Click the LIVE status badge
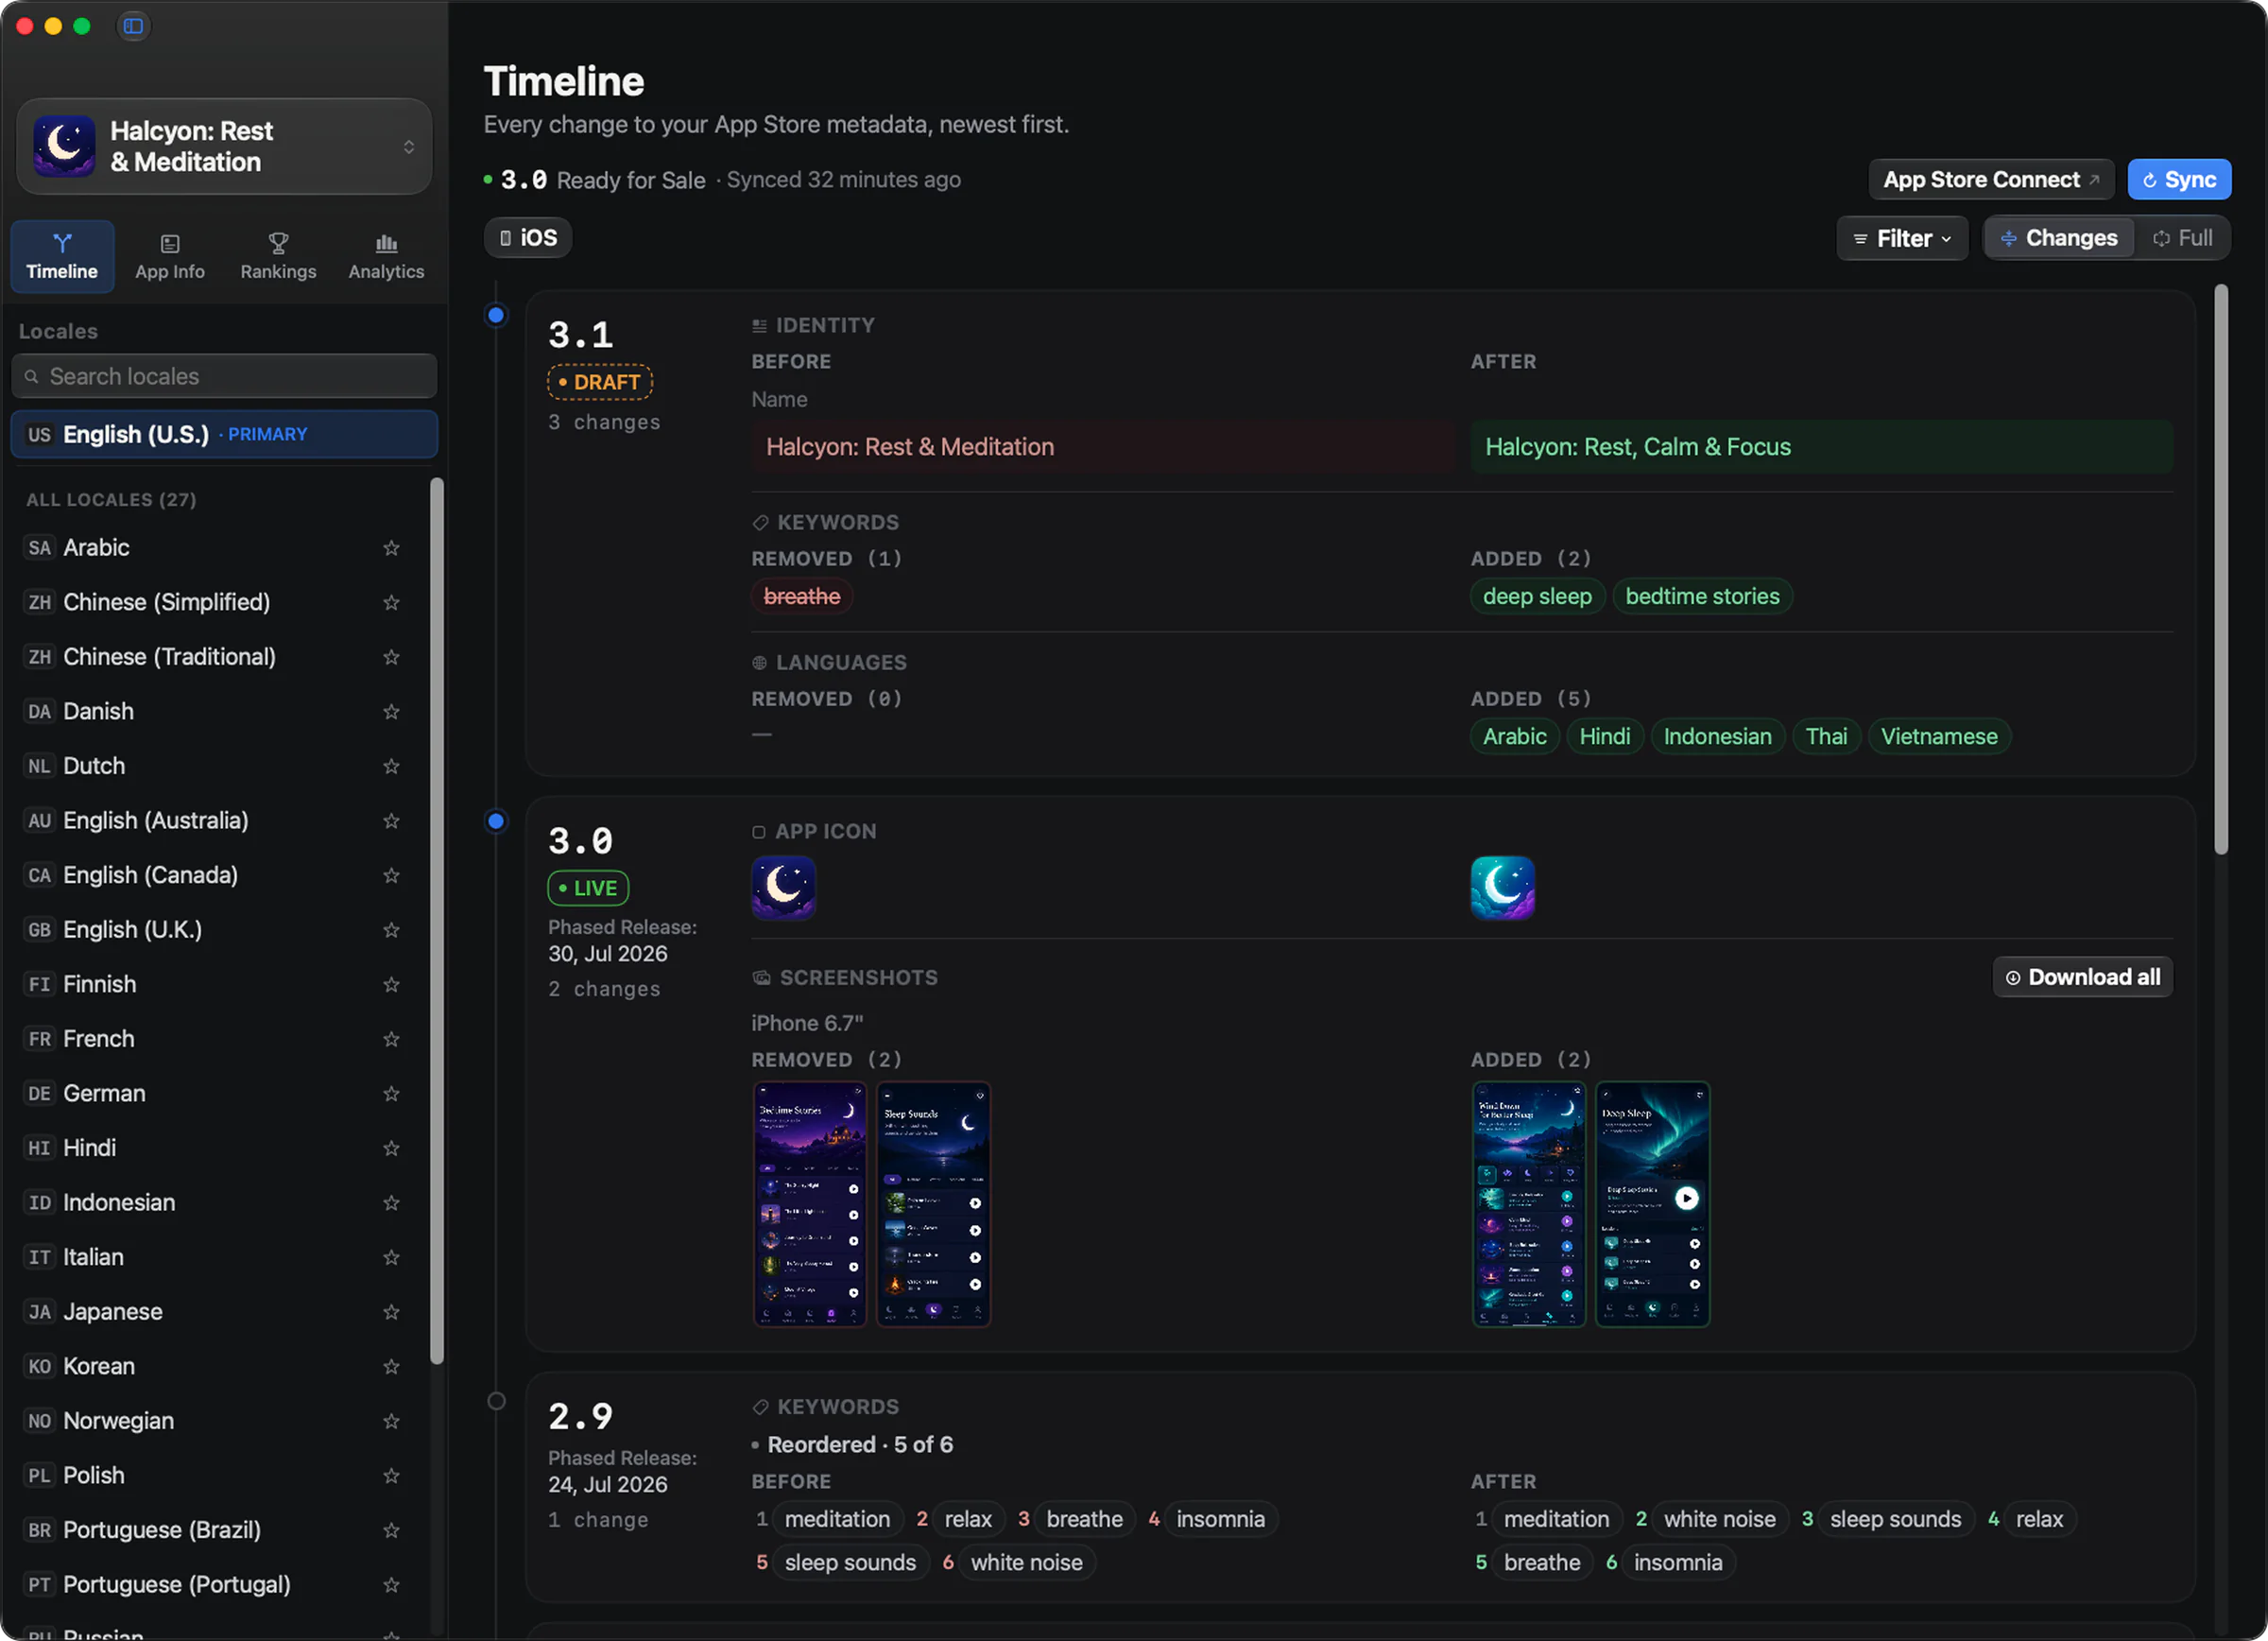2268x1641 pixels. tap(588, 889)
